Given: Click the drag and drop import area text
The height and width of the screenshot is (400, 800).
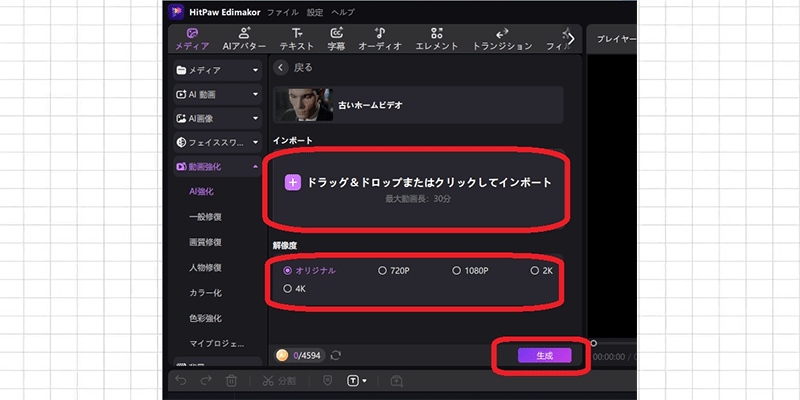Looking at the screenshot, I should [429, 183].
